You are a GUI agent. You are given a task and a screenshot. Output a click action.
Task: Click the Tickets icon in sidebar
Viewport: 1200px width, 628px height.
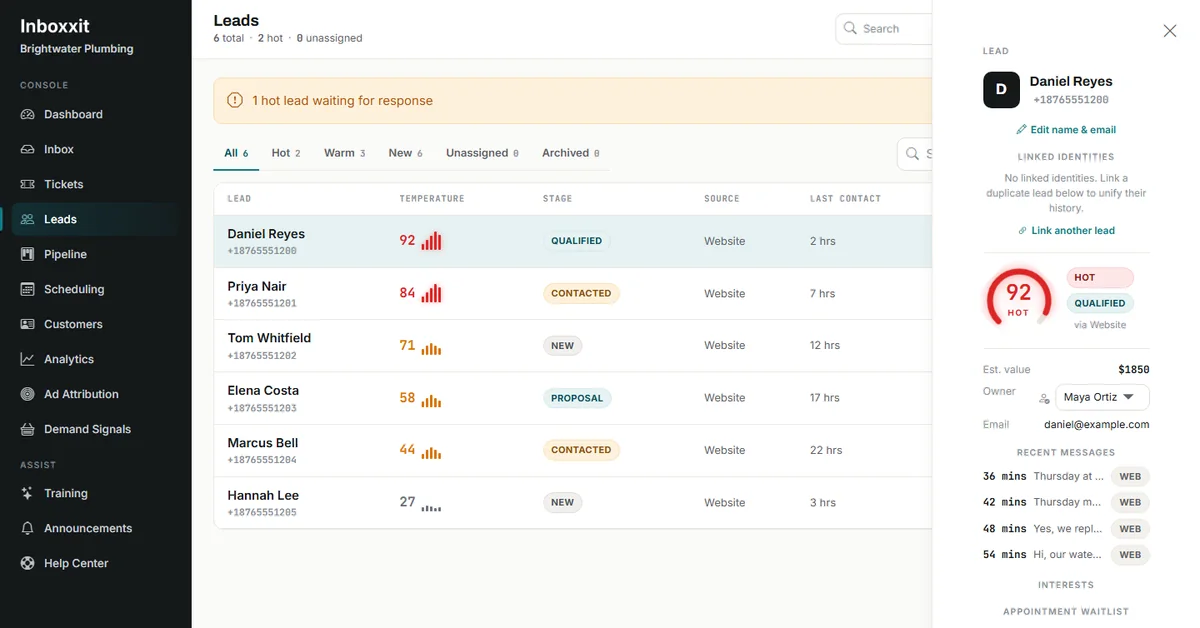coord(28,184)
